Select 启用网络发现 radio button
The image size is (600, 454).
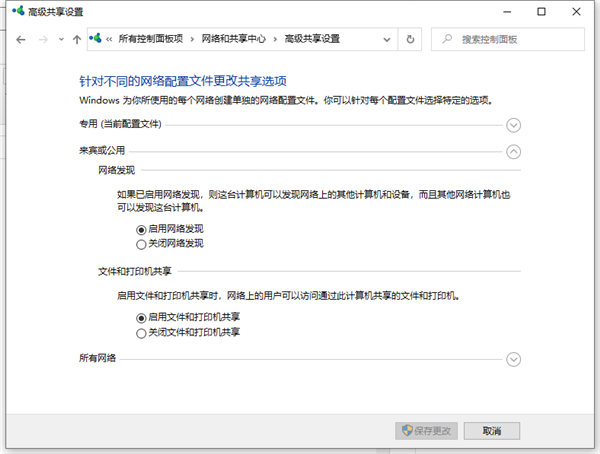pyautogui.click(x=141, y=229)
